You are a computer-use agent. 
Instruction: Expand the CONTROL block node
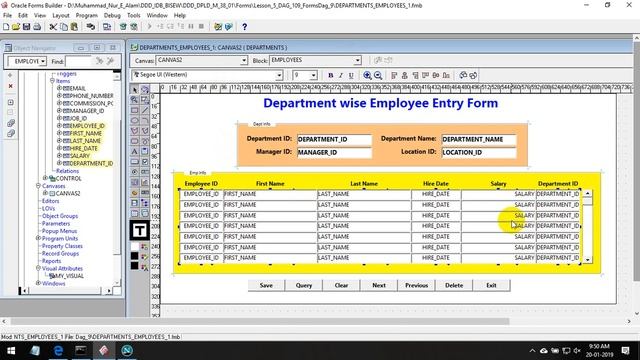coord(45,178)
